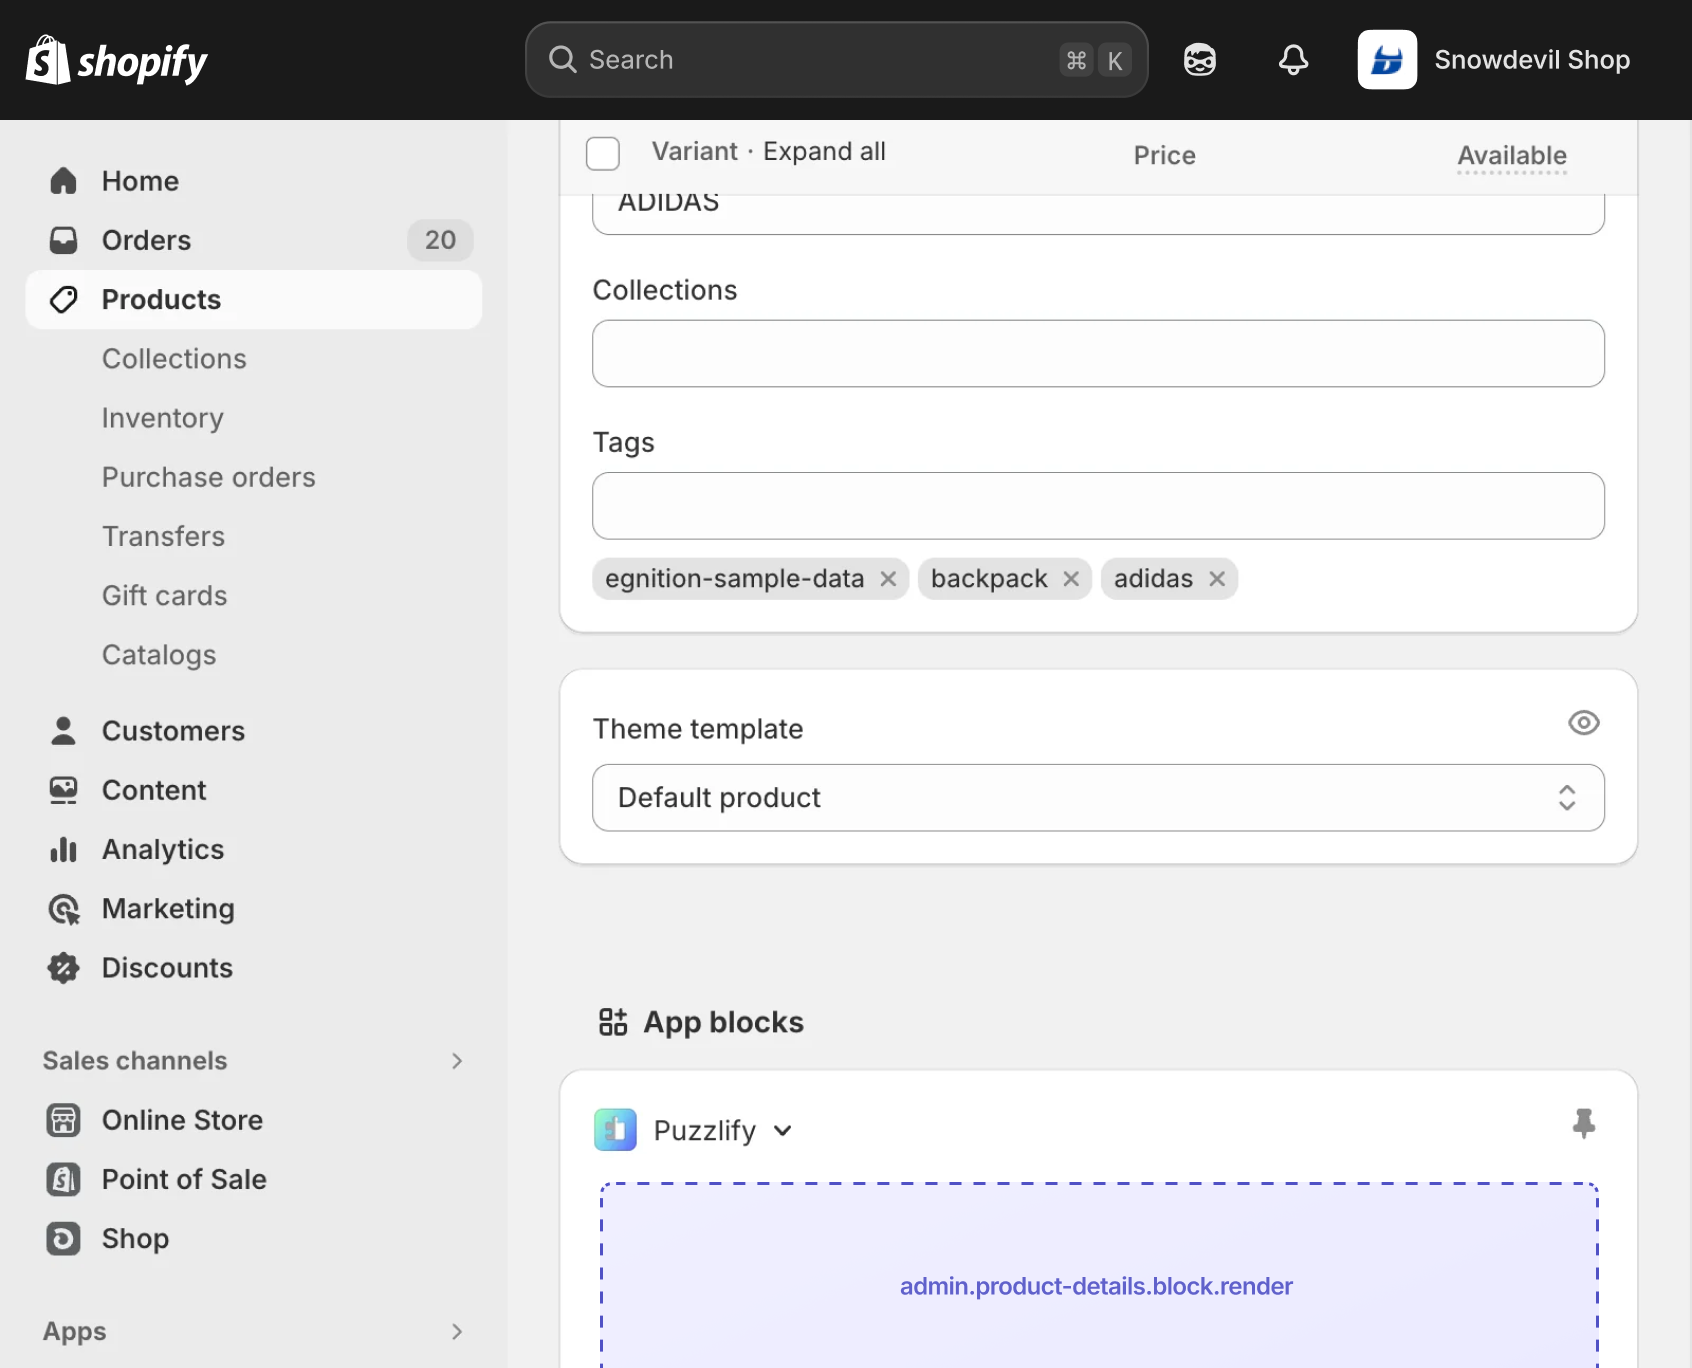This screenshot has width=1692, height=1368.
Task: Expand the Sales channels section
Action: click(x=457, y=1061)
